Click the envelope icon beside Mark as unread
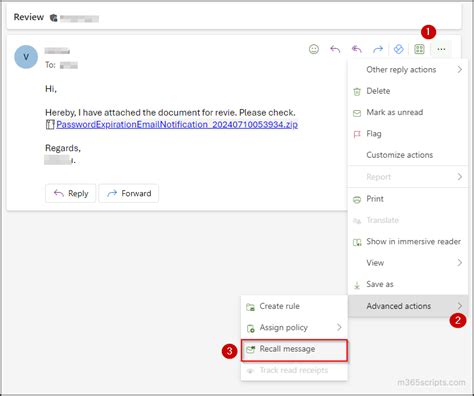The height and width of the screenshot is (396, 474). click(357, 113)
